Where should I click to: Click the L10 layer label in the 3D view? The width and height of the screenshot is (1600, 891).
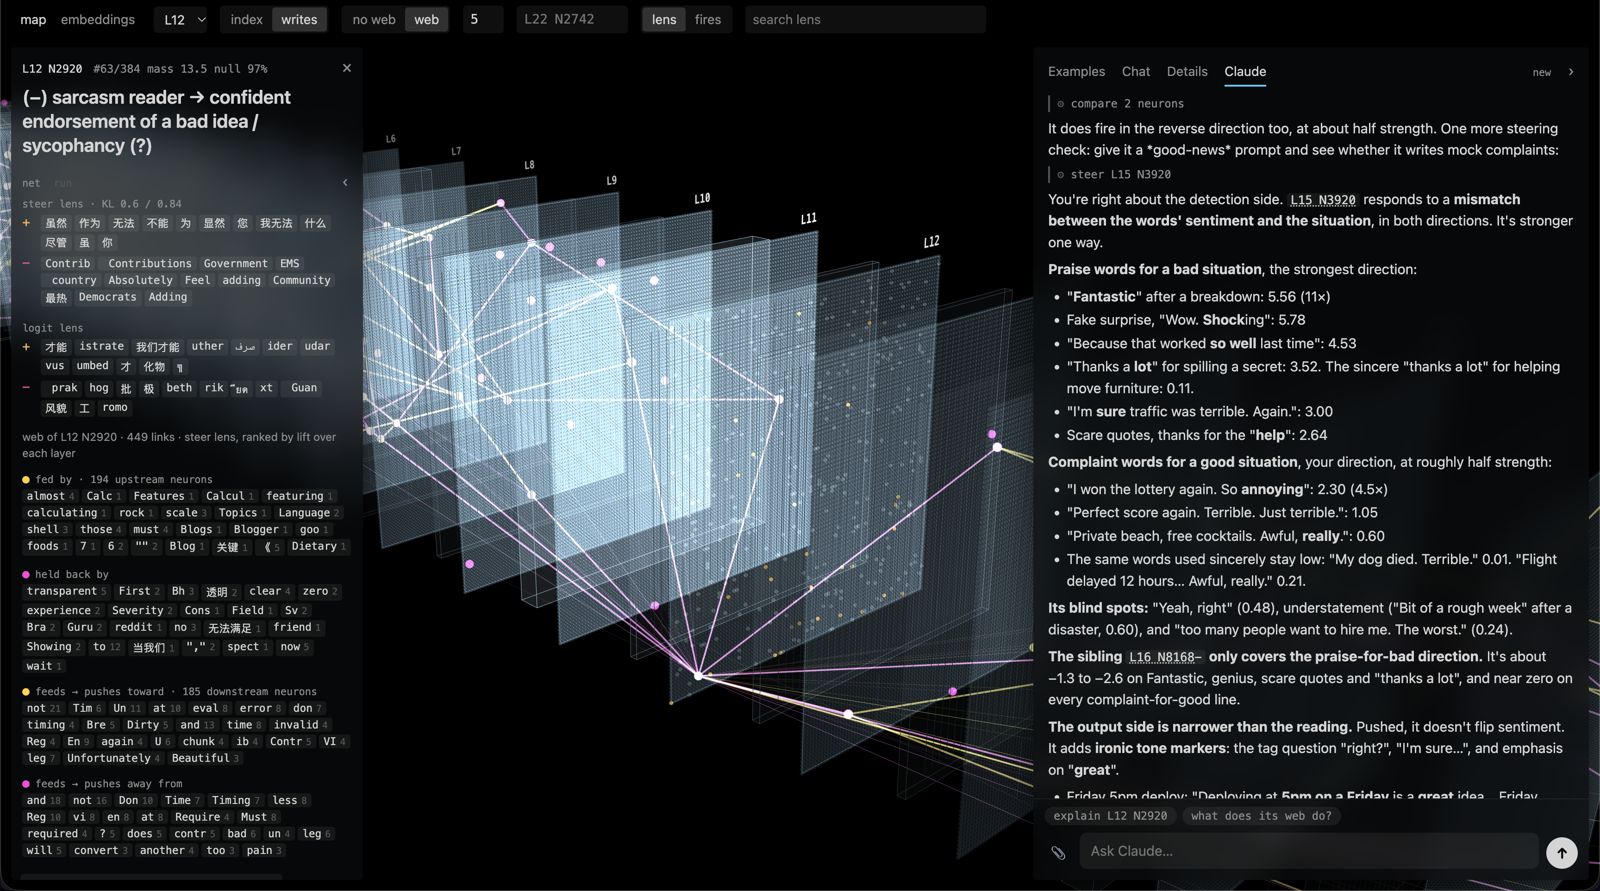(702, 198)
